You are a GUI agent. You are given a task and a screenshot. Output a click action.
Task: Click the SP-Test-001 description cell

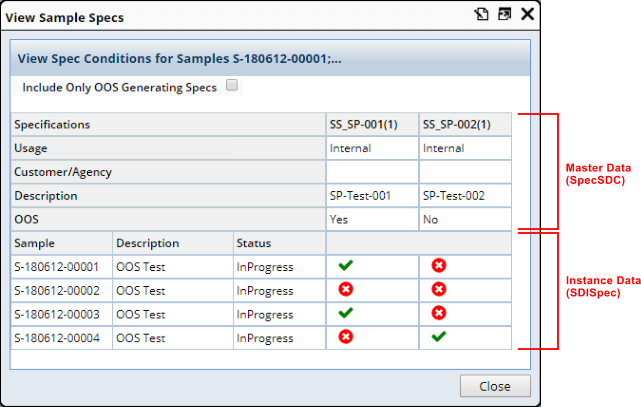[372, 196]
